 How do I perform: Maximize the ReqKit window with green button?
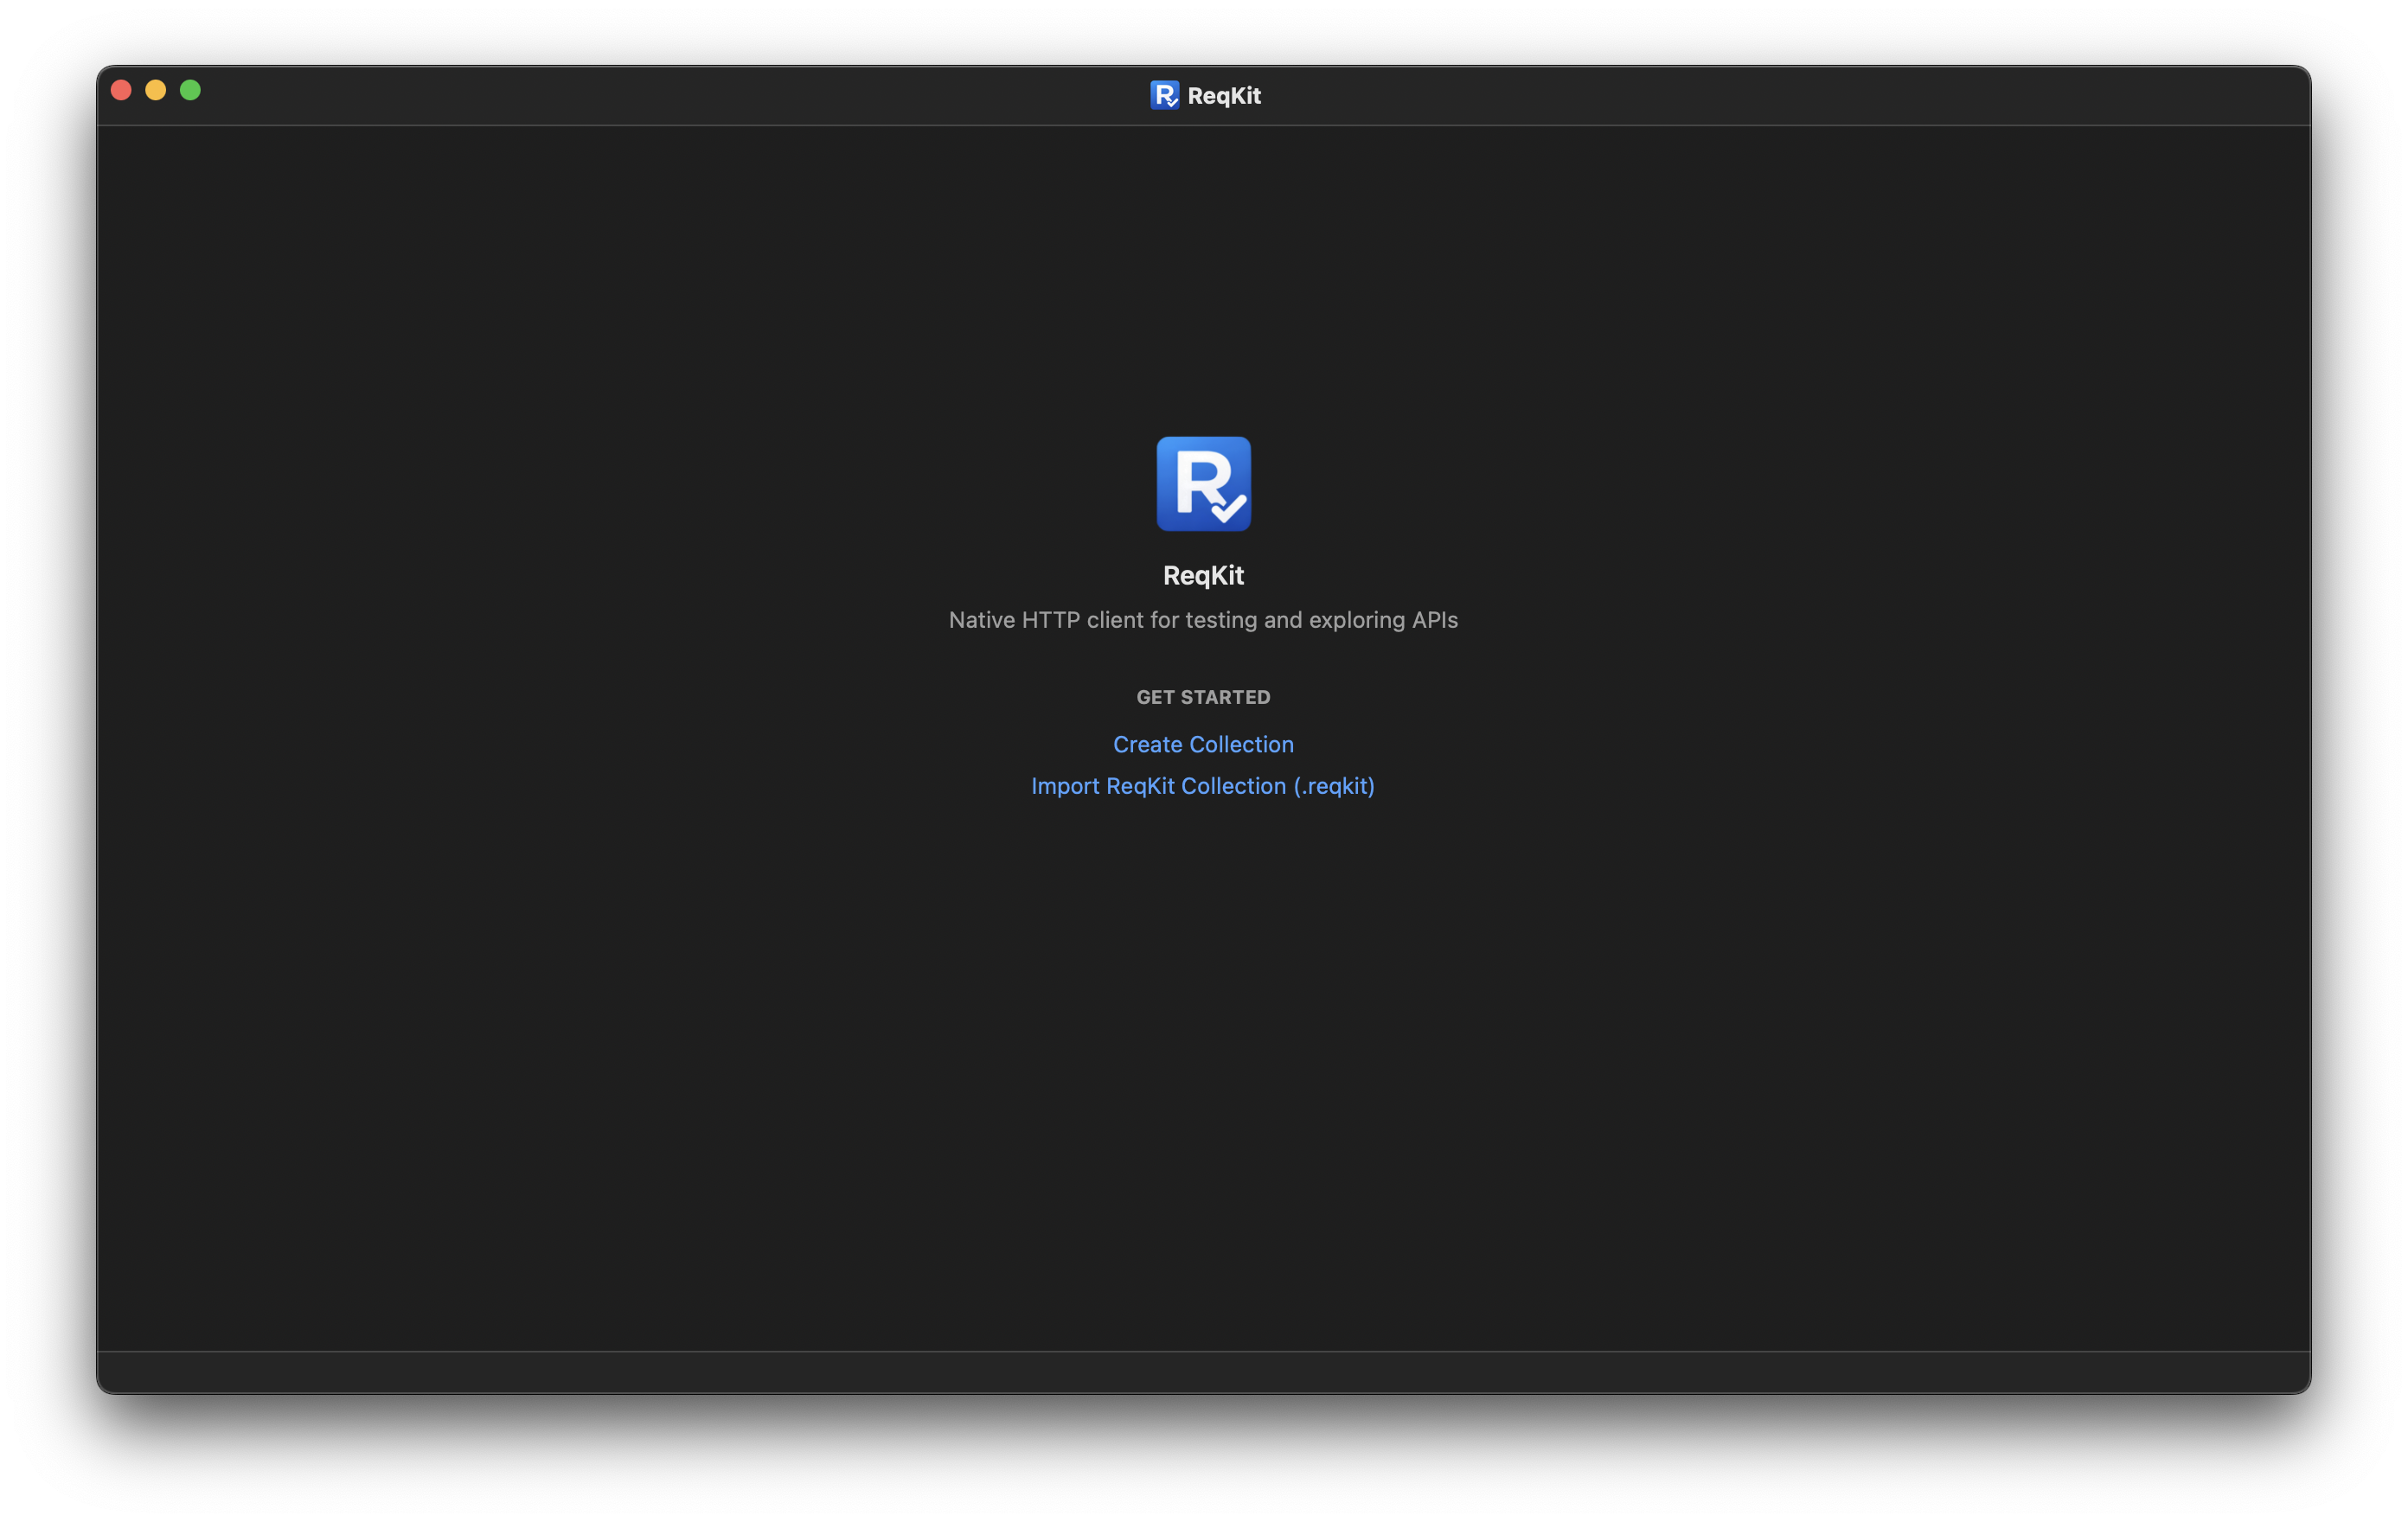(x=190, y=90)
